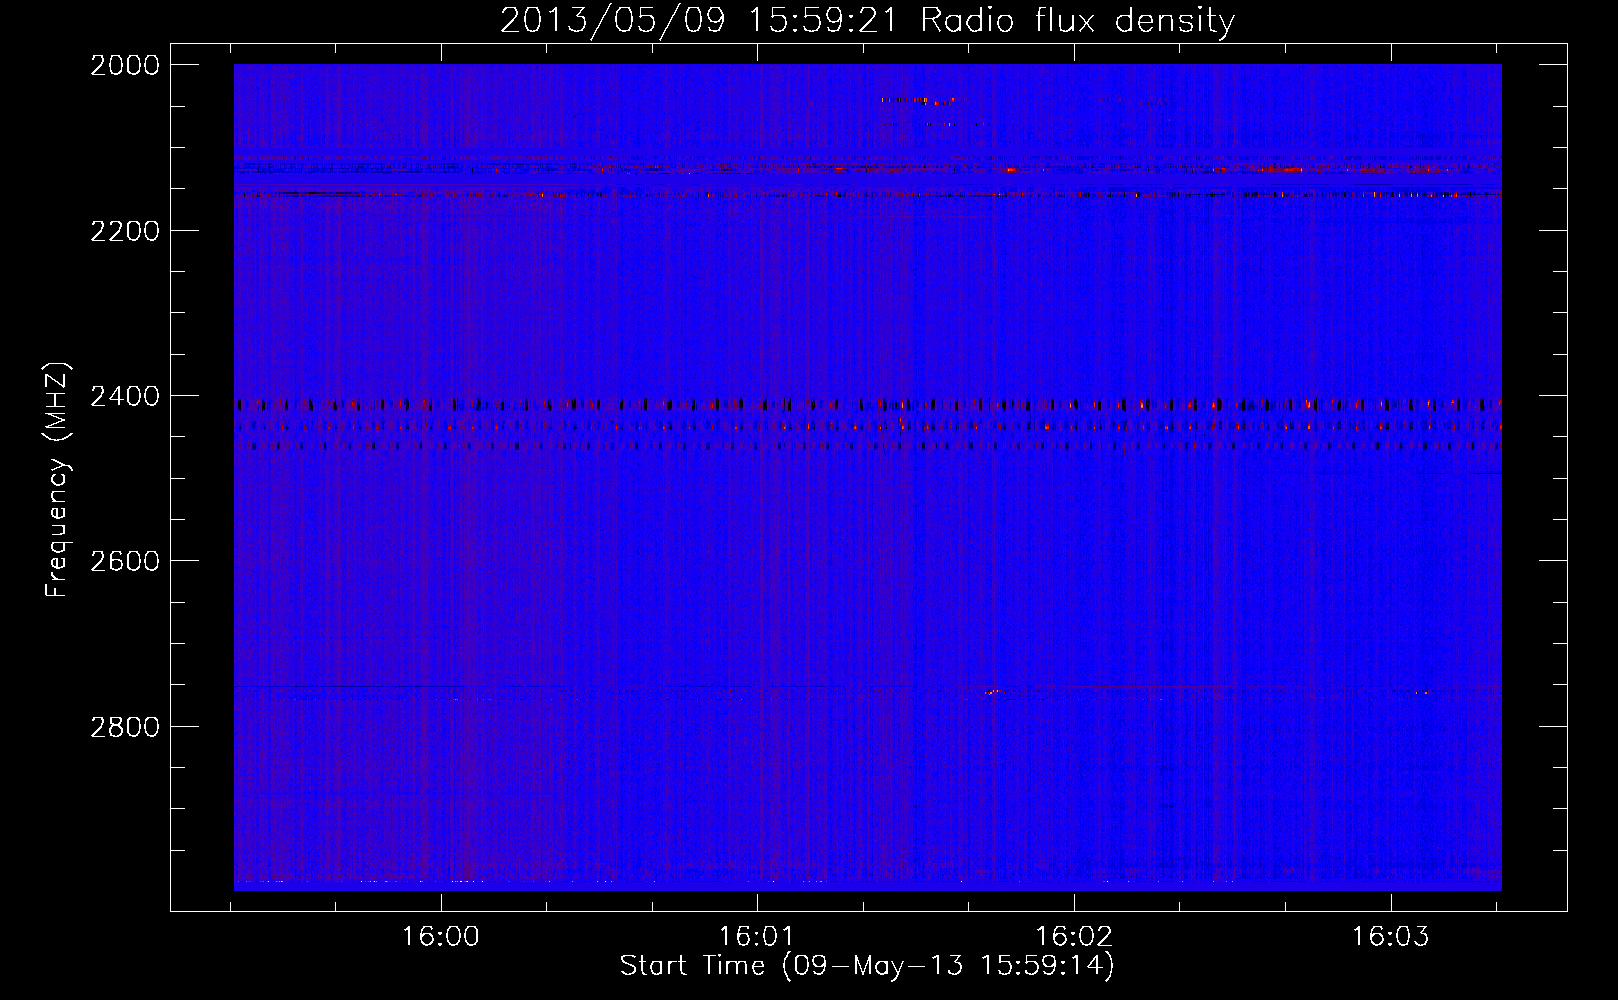Select the 2600 frequency tick label
Image resolution: width=1618 pixels, height=1000 pixels.
[125, 561]
